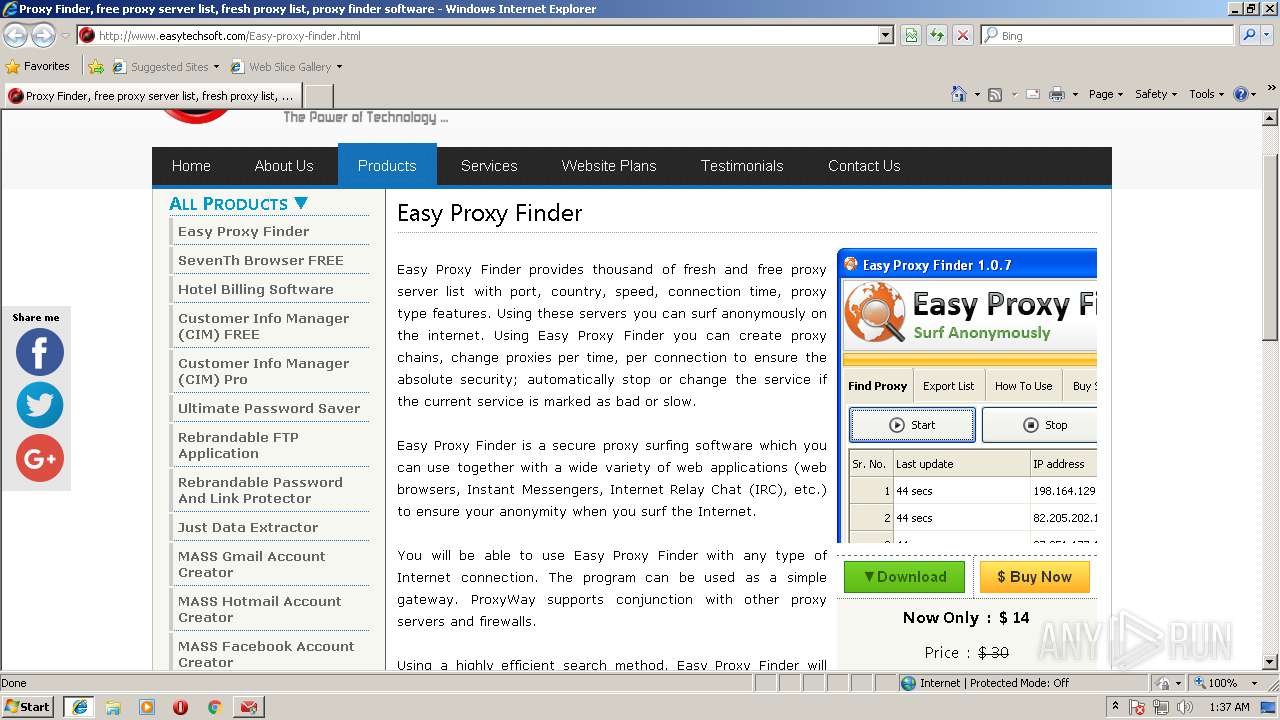Click the Stop loading X icon

(962, 35)
